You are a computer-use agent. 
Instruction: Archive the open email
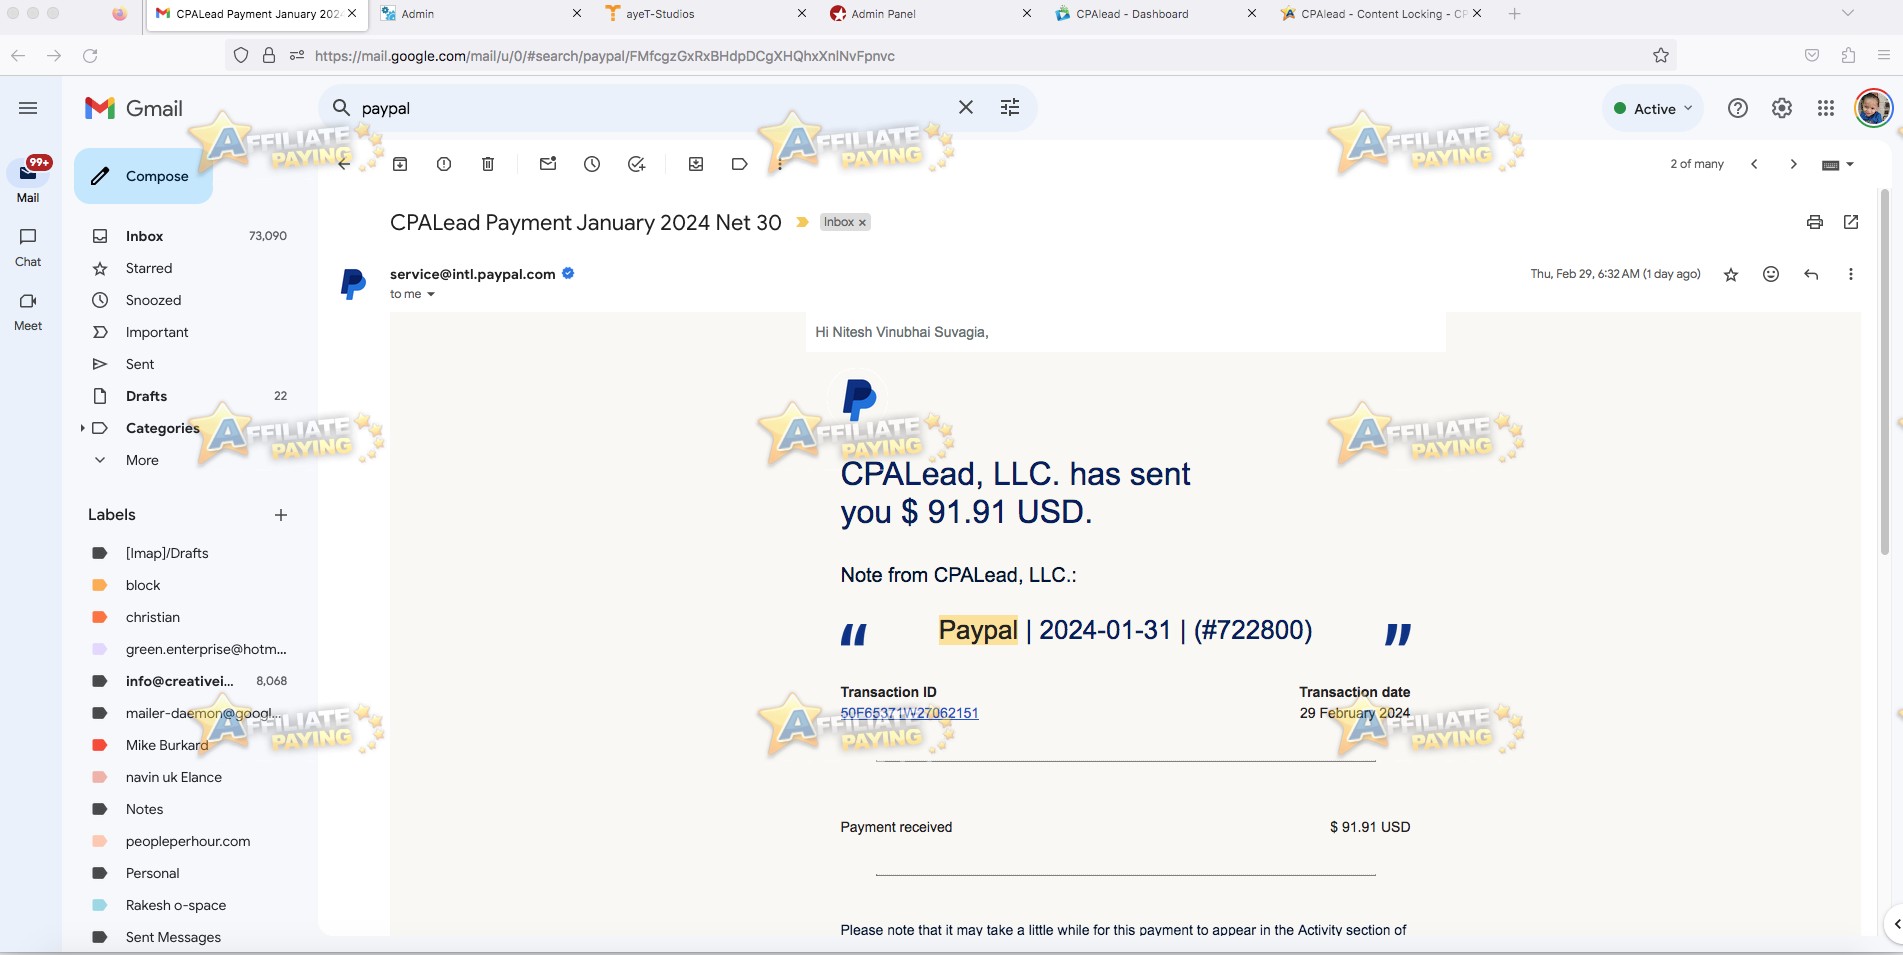coord(399,163)
